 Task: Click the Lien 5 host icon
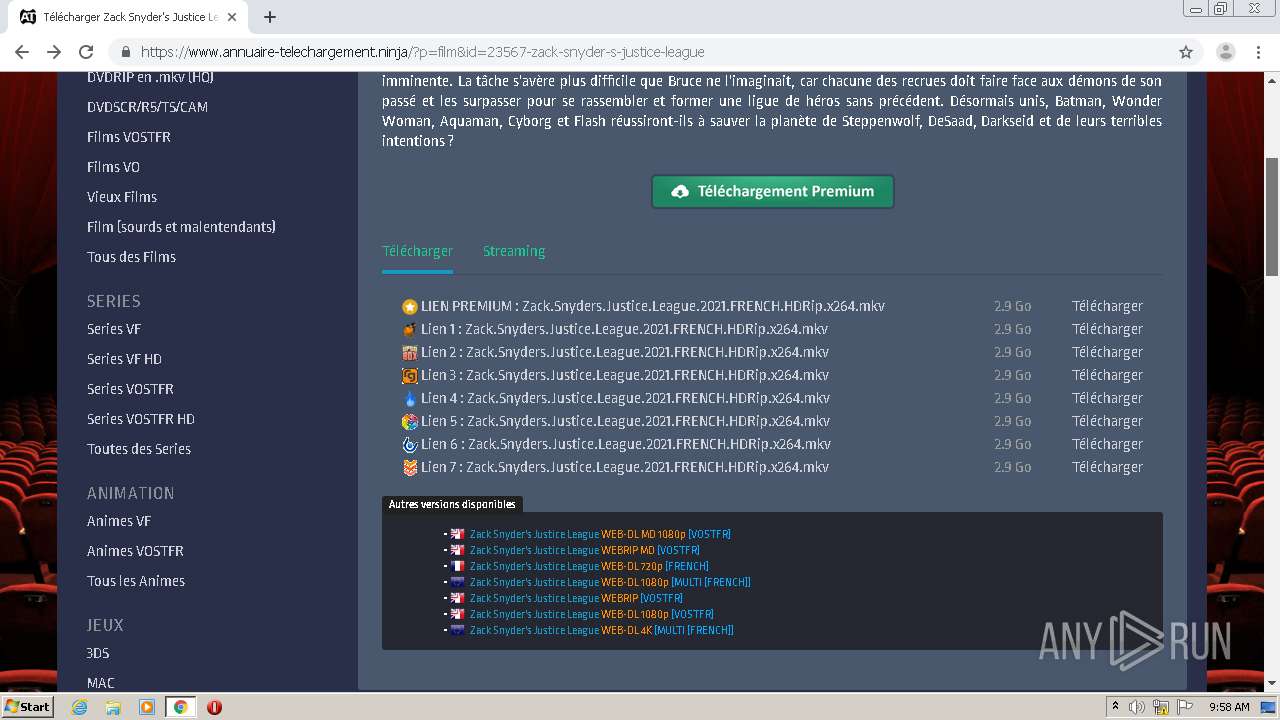click(410, 422)
